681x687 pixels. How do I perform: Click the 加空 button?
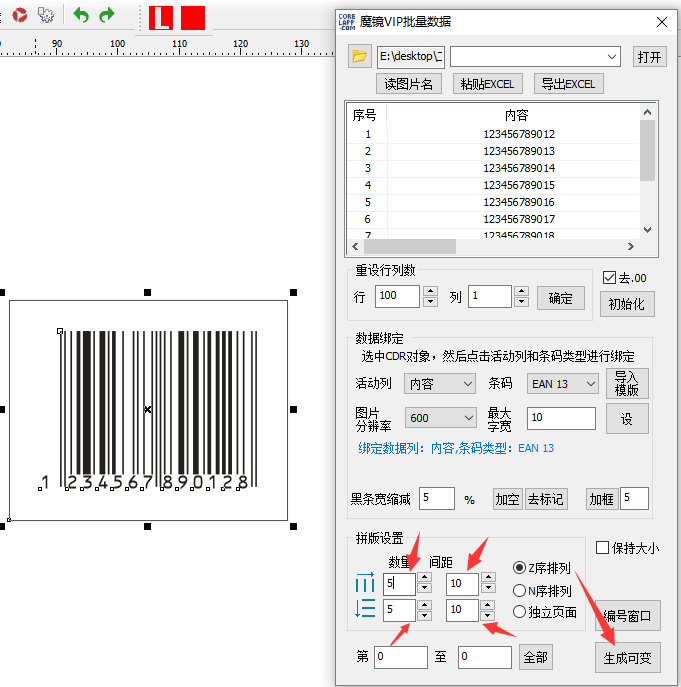coord(507,499)
